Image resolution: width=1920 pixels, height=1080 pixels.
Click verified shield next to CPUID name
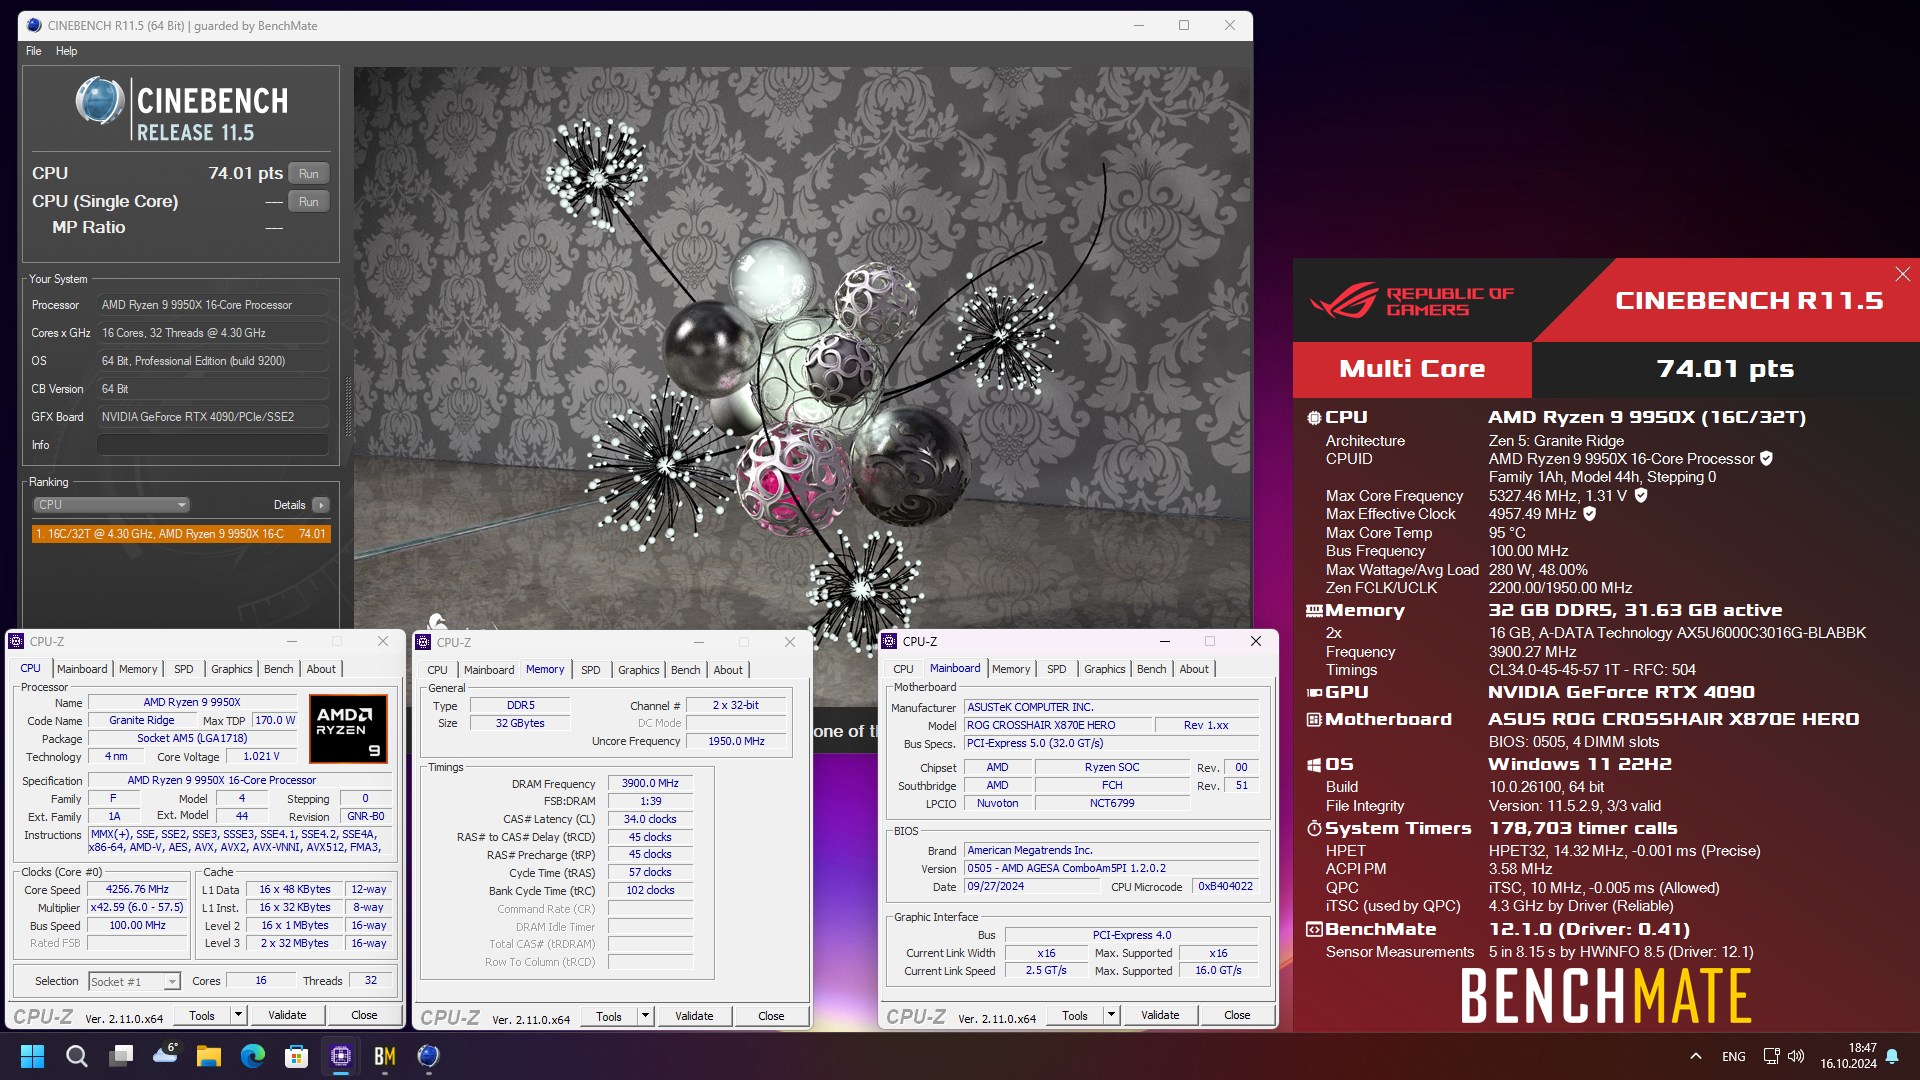(x=1766, y=459)
